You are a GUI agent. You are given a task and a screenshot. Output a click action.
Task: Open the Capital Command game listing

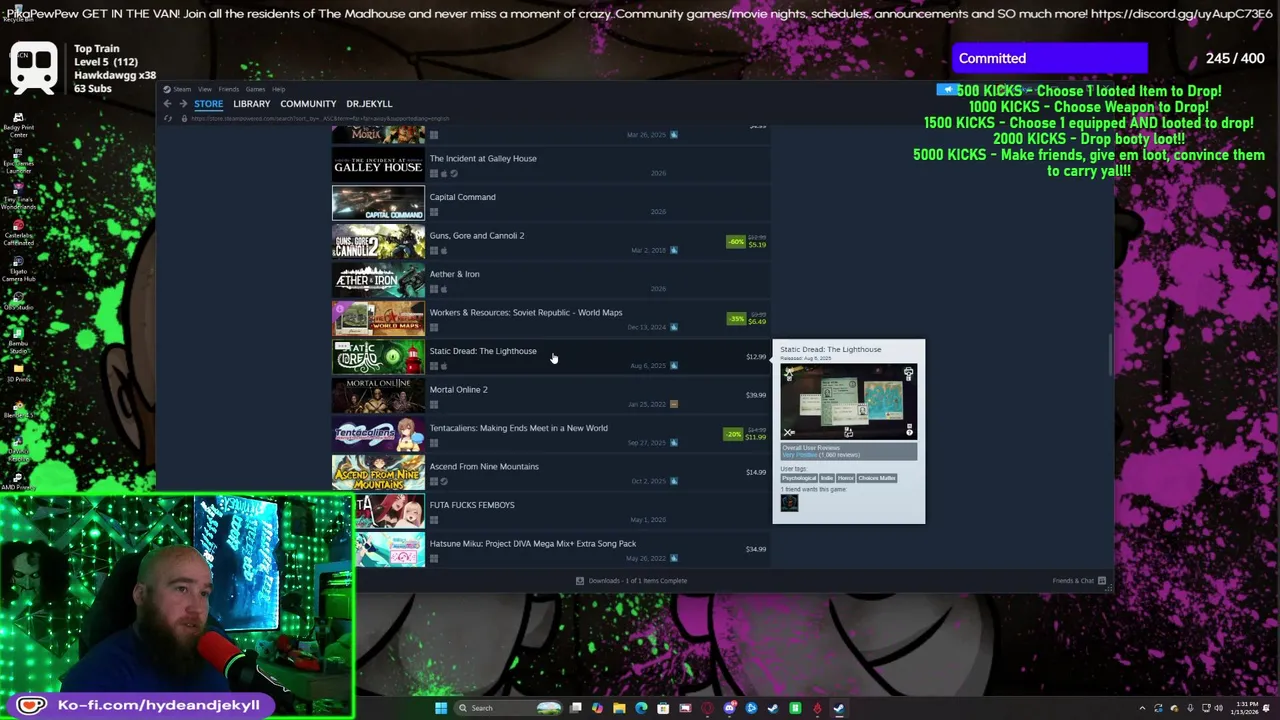coord(551,203)
